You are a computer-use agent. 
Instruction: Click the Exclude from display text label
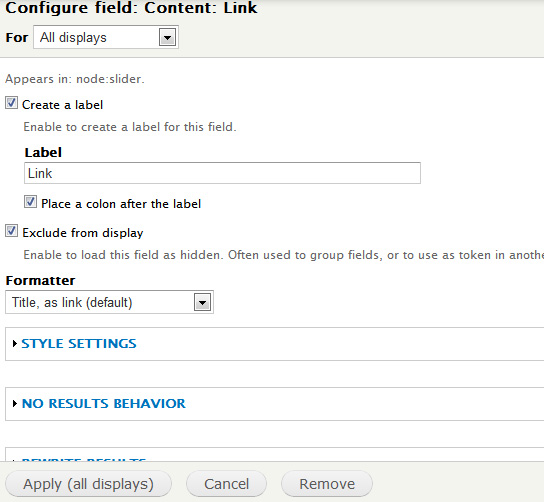coord(83,233)
